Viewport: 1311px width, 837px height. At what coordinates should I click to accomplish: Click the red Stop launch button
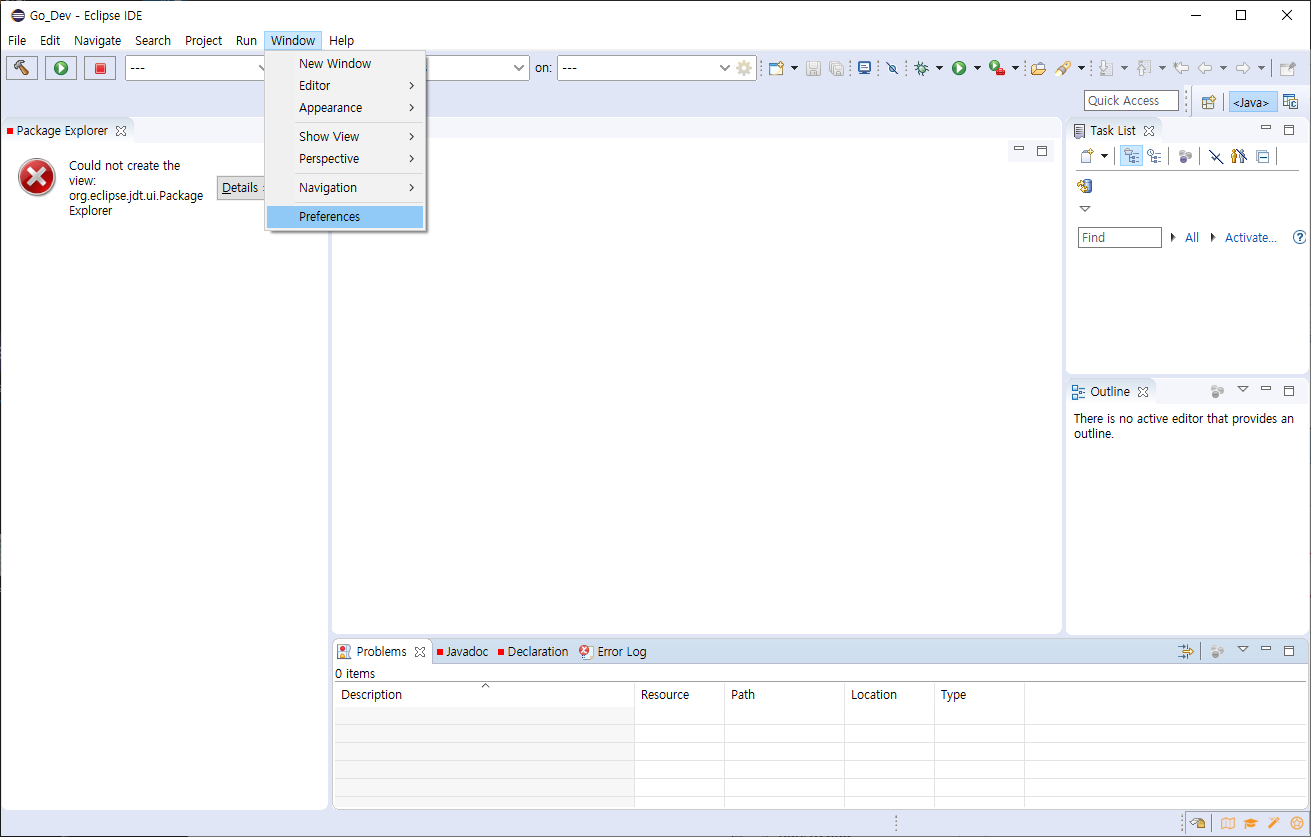[x=100, y=68]
